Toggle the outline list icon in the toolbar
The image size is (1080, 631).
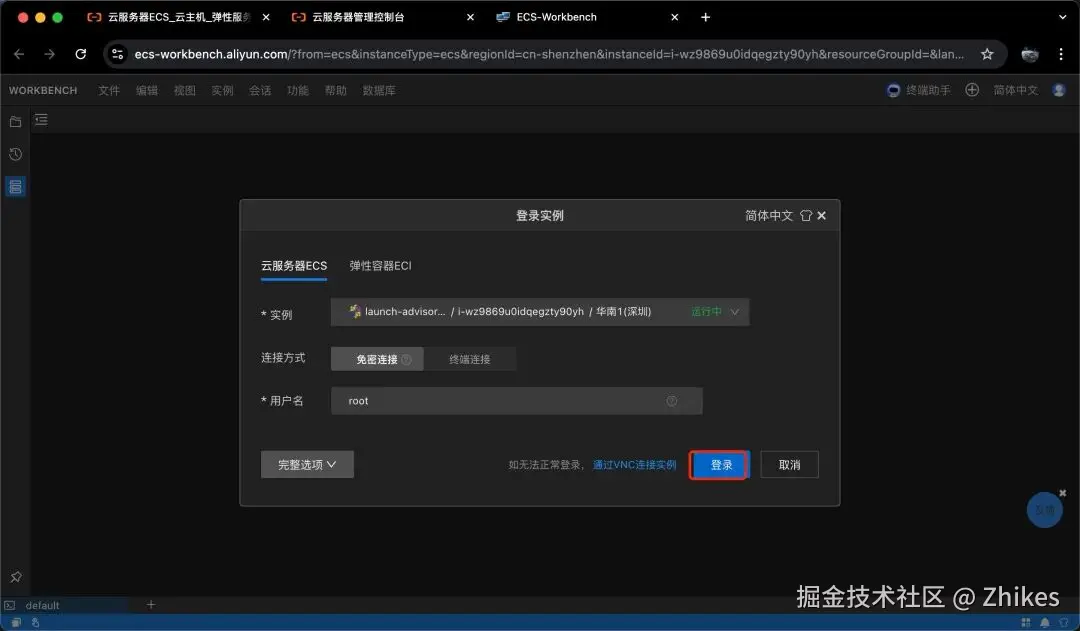(x=41, y=121)
